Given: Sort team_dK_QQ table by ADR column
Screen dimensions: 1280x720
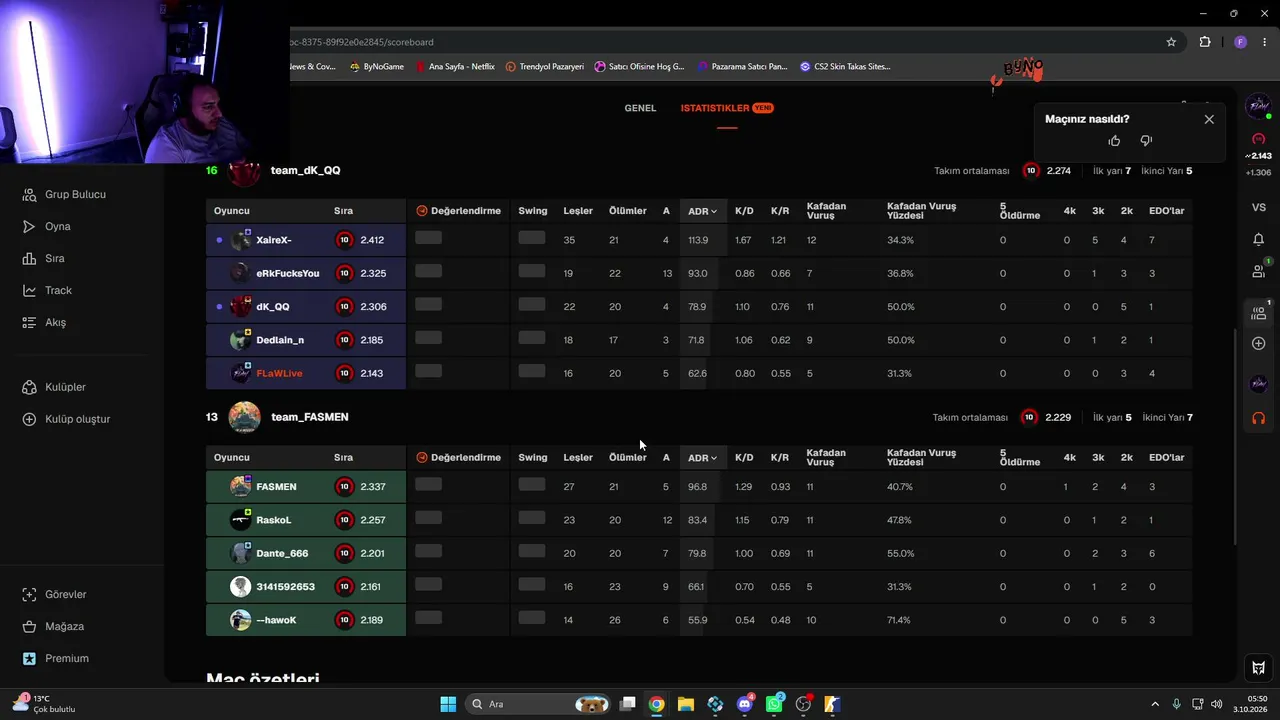Looking at the screenshot, I should click(x=702, y=211).
